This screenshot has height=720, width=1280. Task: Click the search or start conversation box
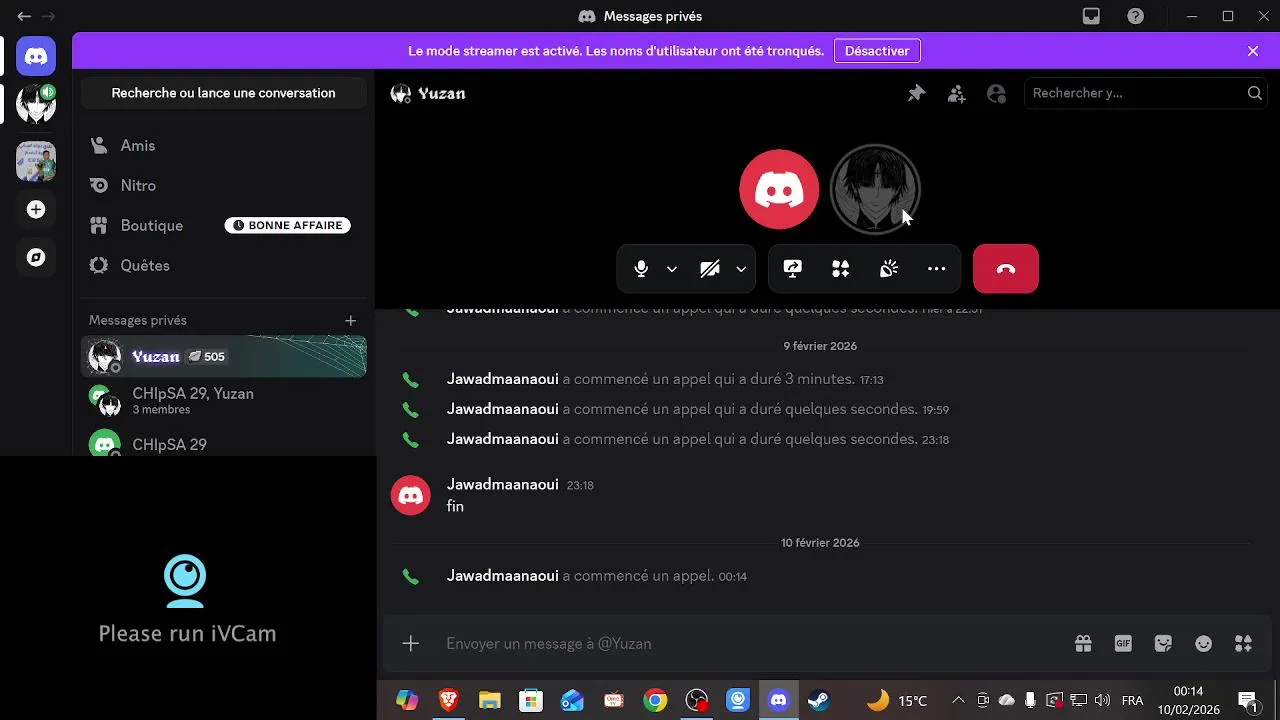pos(223,93)
